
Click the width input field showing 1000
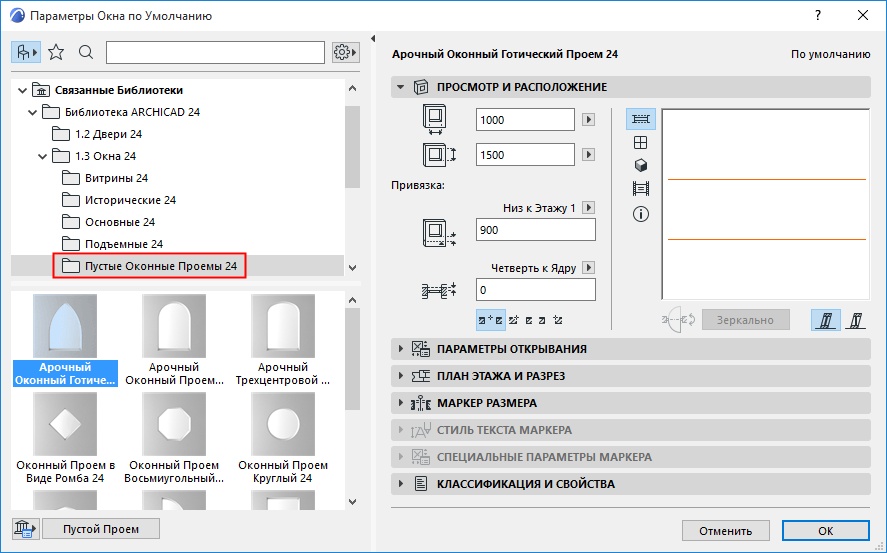525,120
